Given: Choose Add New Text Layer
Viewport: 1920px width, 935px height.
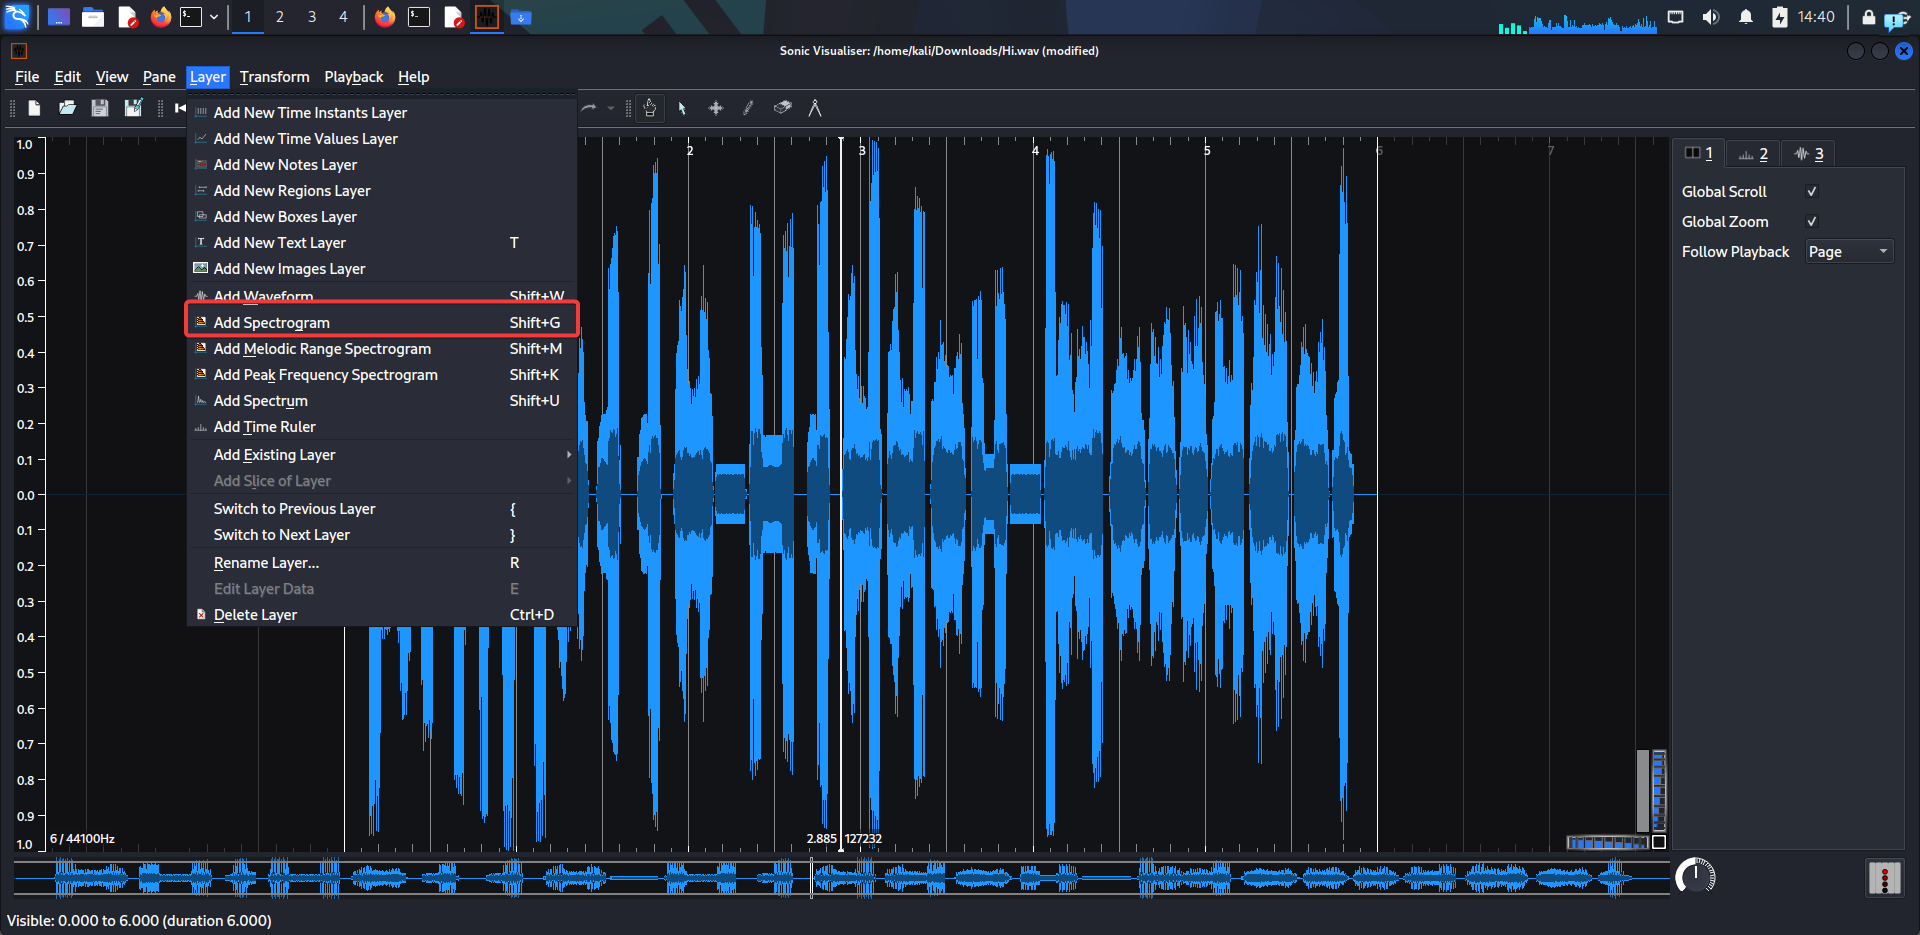Looking at the screenshot, I should 382,243.
